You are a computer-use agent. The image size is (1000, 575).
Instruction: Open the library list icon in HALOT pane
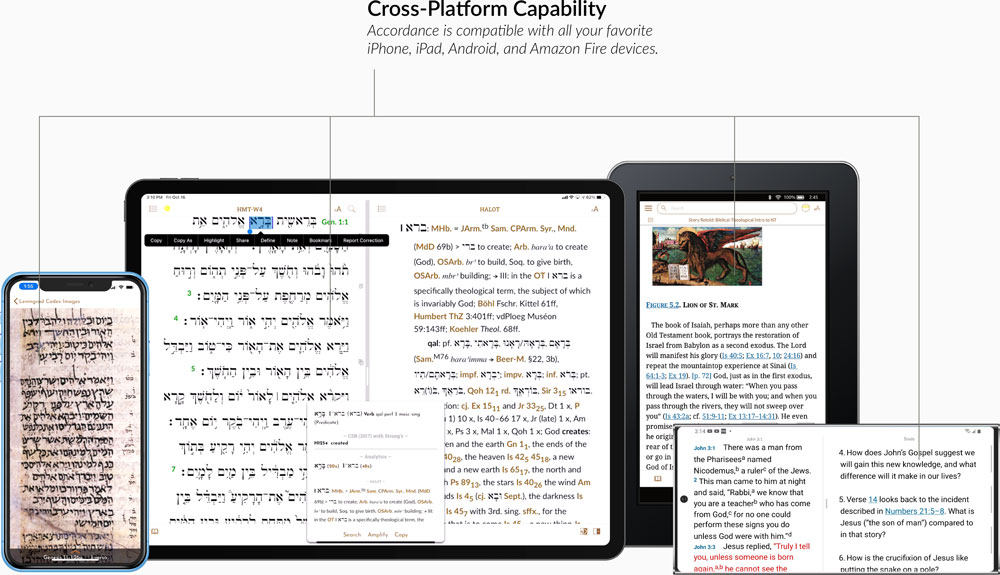coord(381,208)
